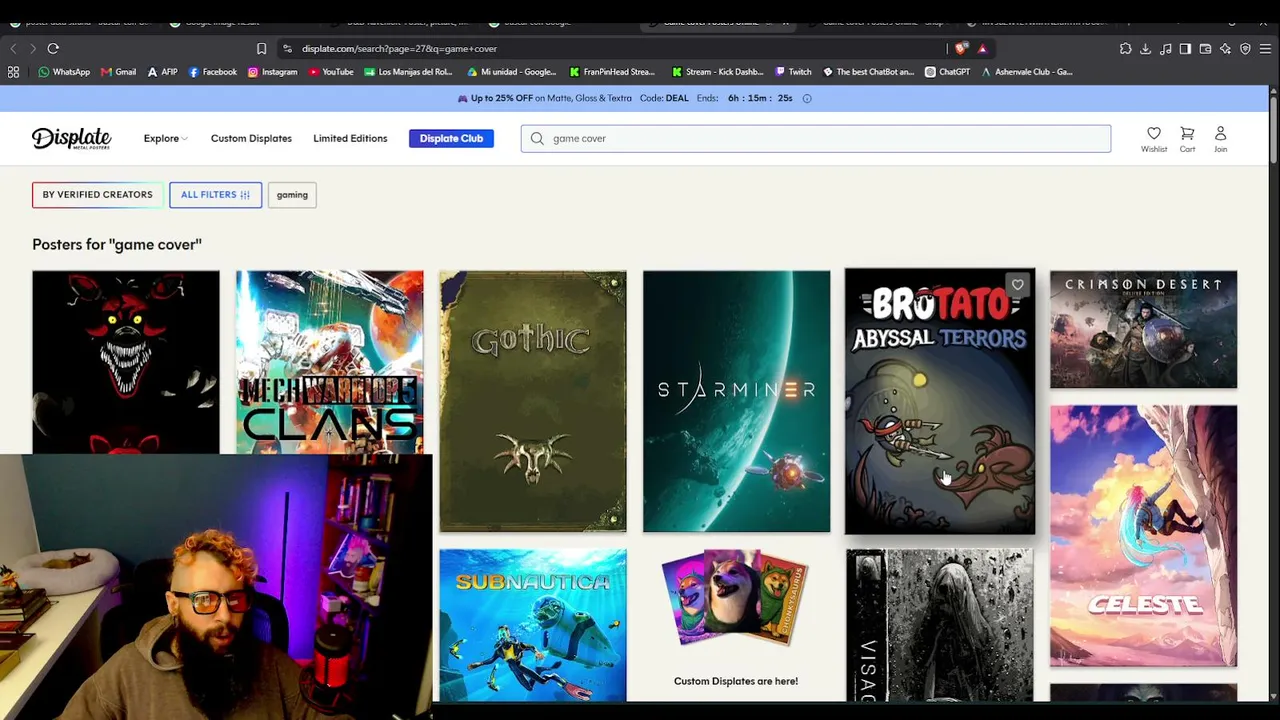
Task: Open the Ashenvale Club bookmark
Action: click(1027, 72)
